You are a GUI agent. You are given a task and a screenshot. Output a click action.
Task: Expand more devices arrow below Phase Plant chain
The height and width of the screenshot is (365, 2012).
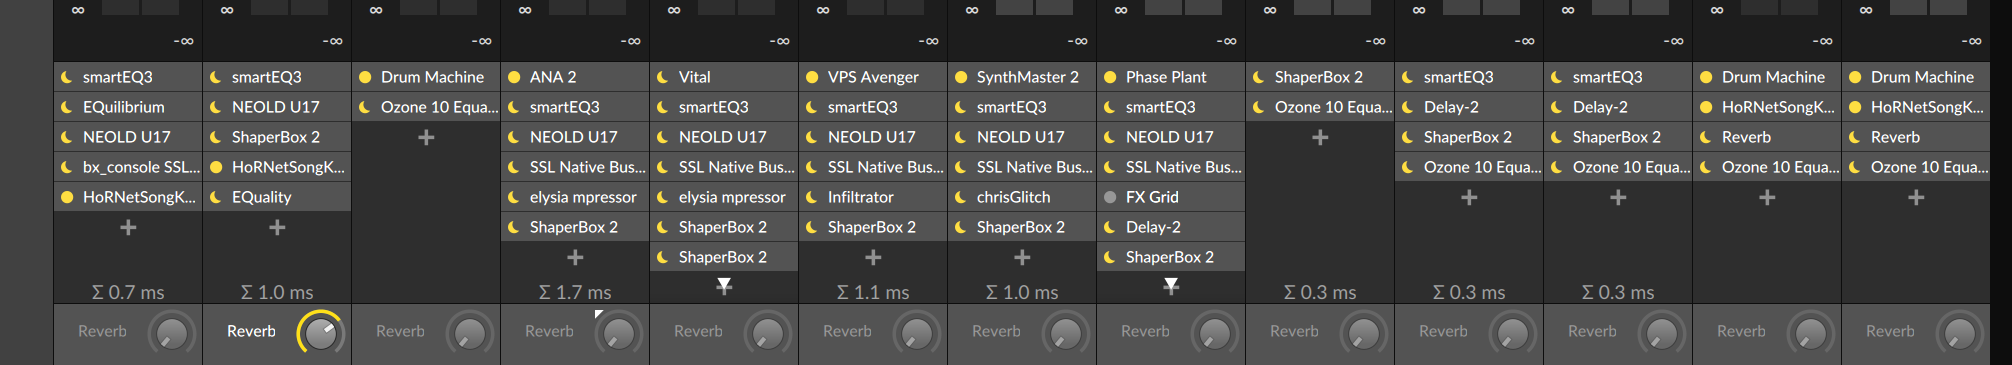click(1171, 286)
